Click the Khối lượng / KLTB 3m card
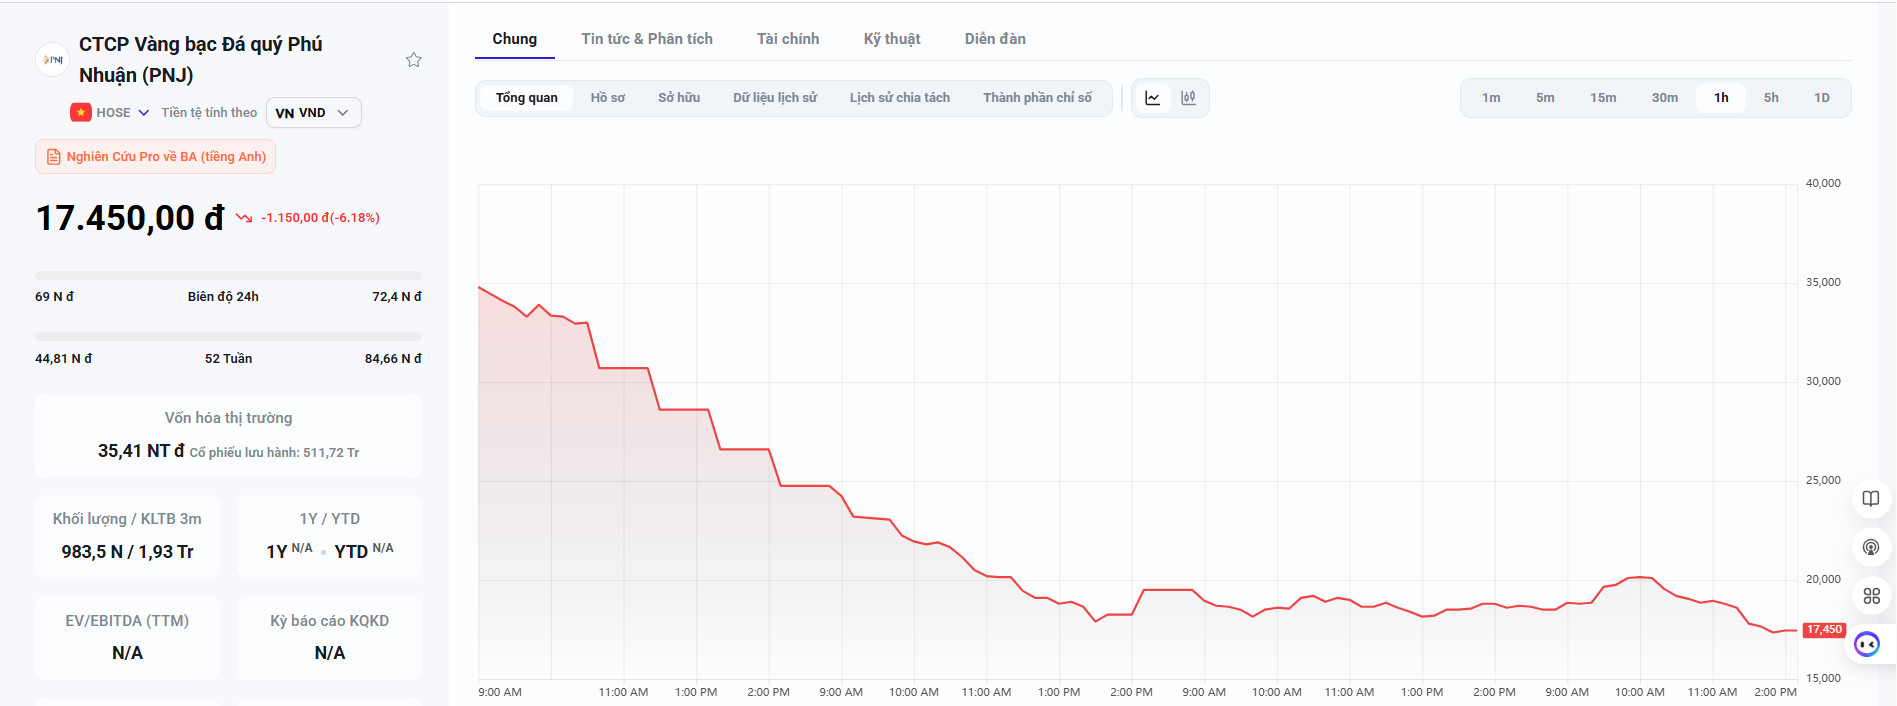Image resolution: width=1897 pixels, height=706 pixels. [127, 537]
